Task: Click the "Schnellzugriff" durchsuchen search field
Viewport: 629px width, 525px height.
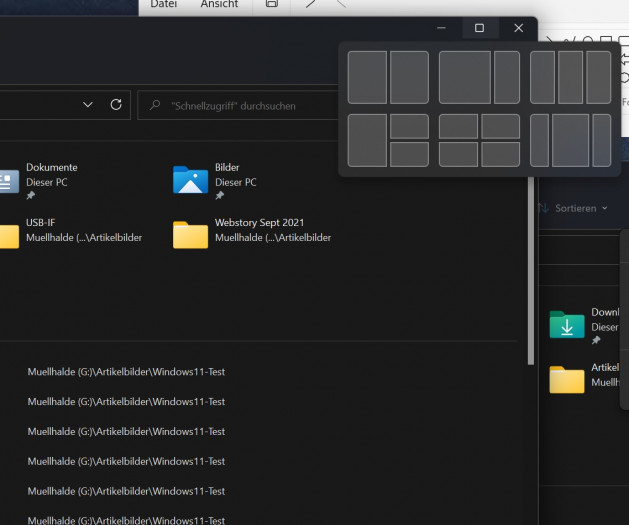Action: click(x=239, y=105)
